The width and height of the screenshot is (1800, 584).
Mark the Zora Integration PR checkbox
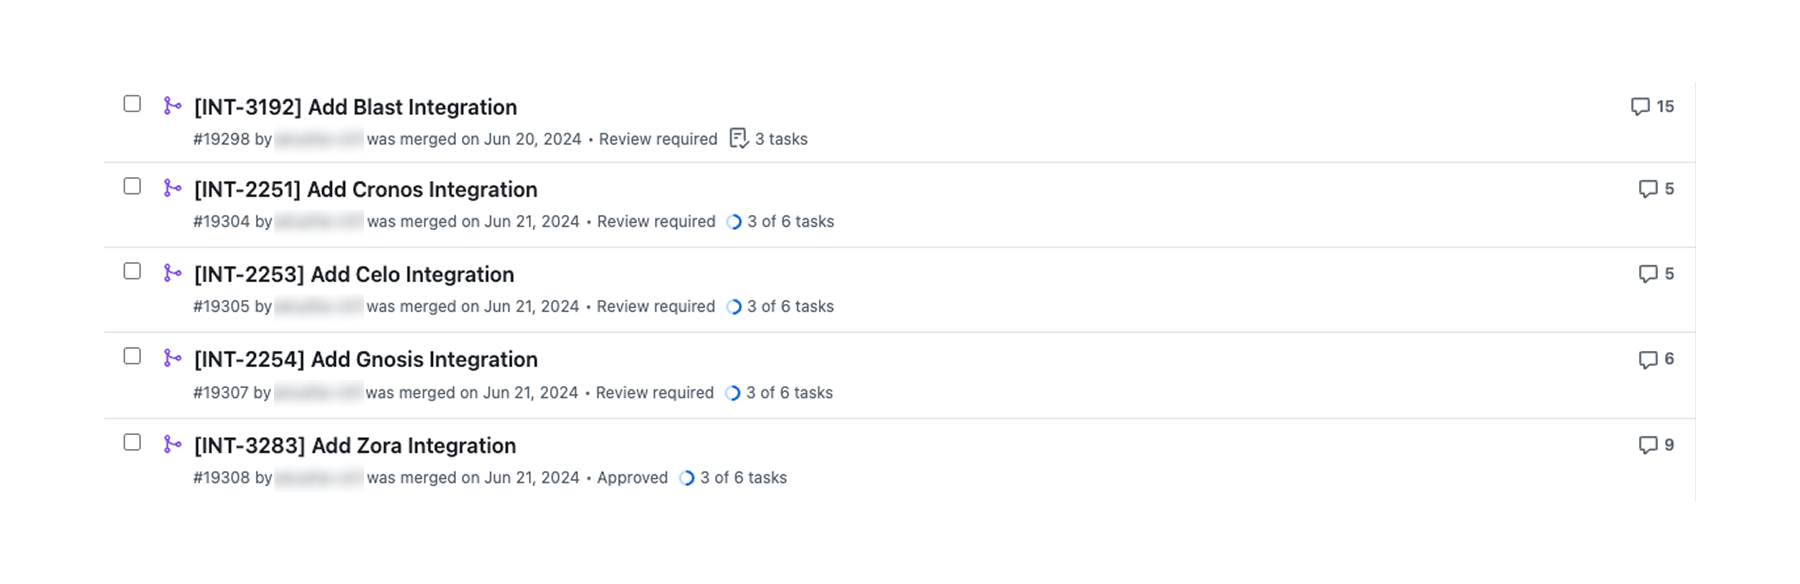132,443
